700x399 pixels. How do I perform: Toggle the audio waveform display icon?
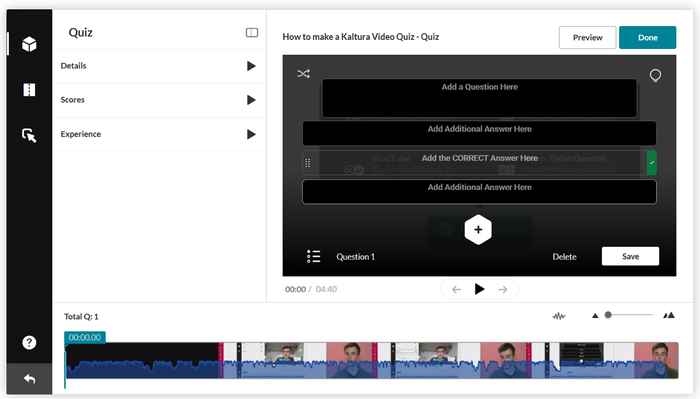coord(558,316)
